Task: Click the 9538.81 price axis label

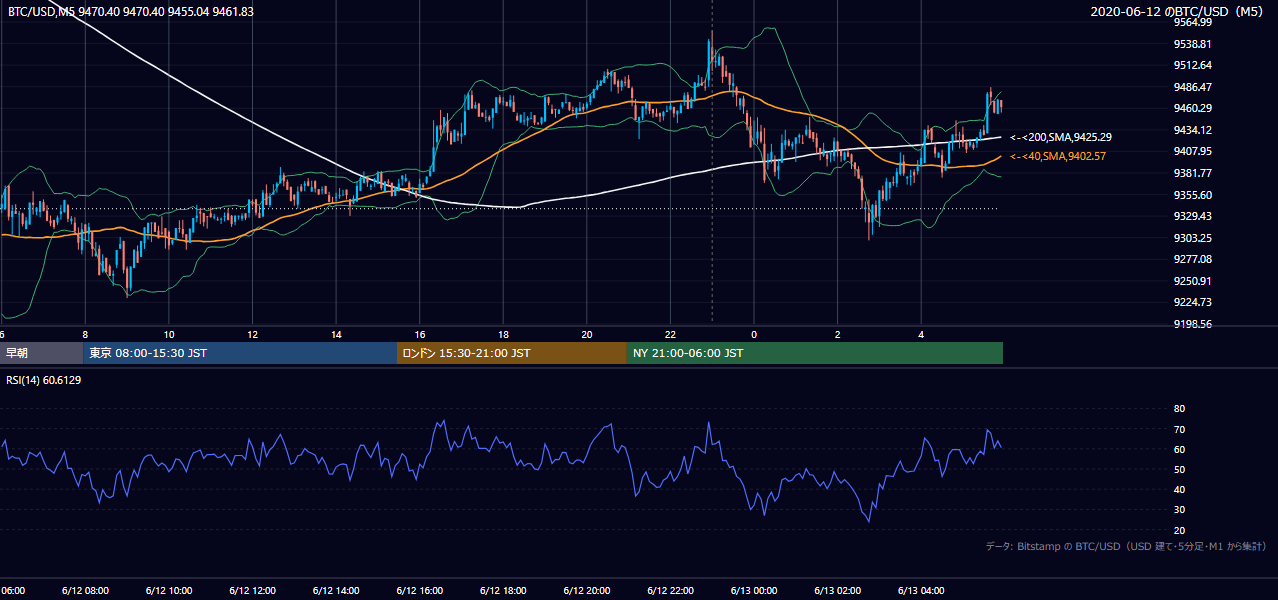Action: pos(1193,44)
